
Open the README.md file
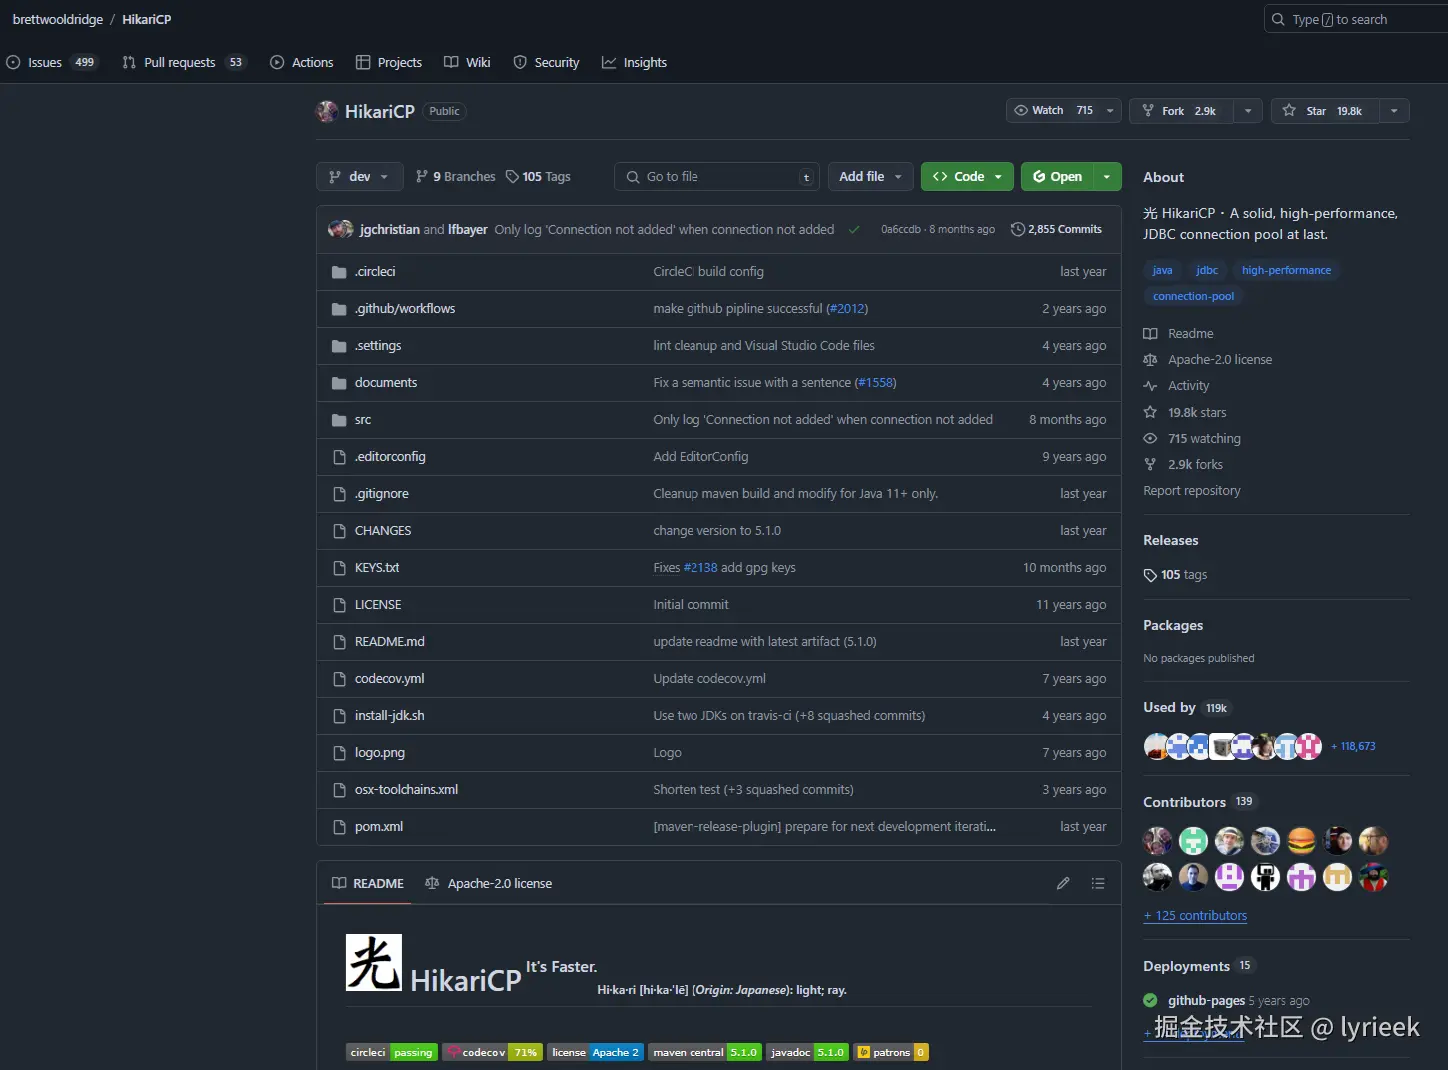point(389,642)
